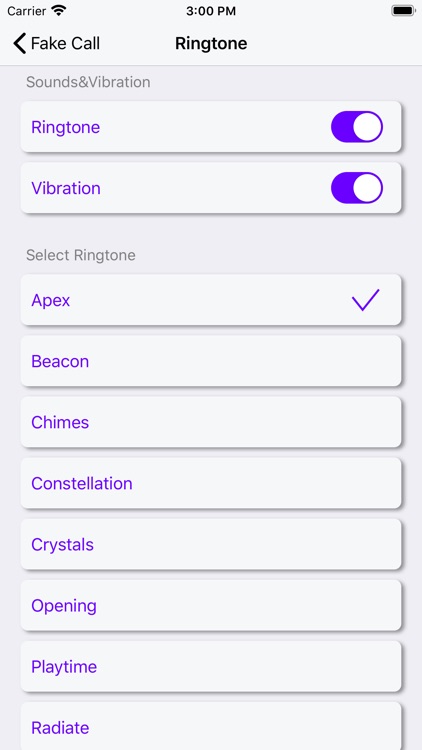Disable the Vibration toggle
Viewport: 422px width, 750px height.
[x=357, y=188]
